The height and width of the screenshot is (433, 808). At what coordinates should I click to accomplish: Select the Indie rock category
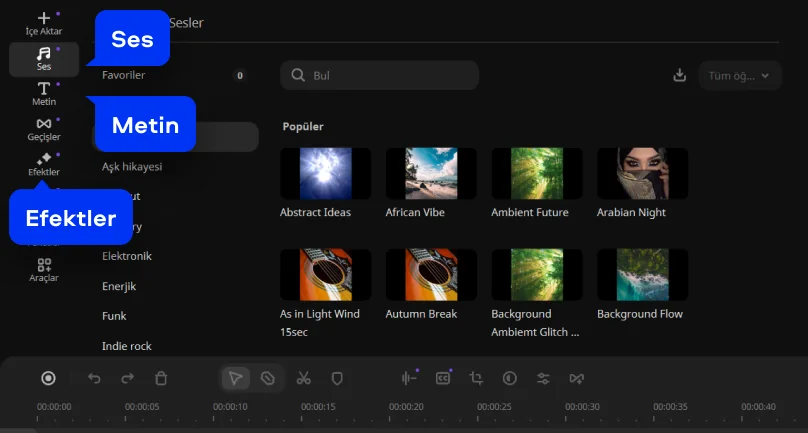pyautogui.click(x=127, y=346)
